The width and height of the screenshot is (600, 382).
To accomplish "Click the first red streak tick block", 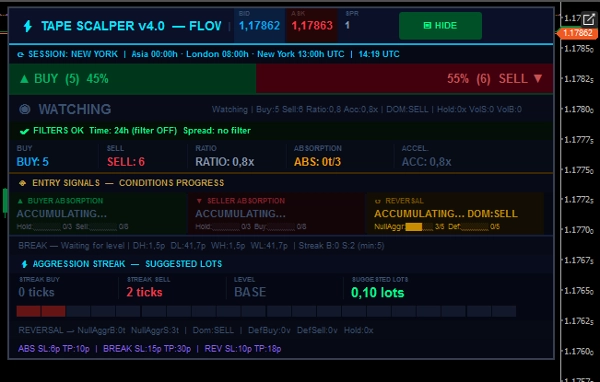I will click(x=28, y=311).
